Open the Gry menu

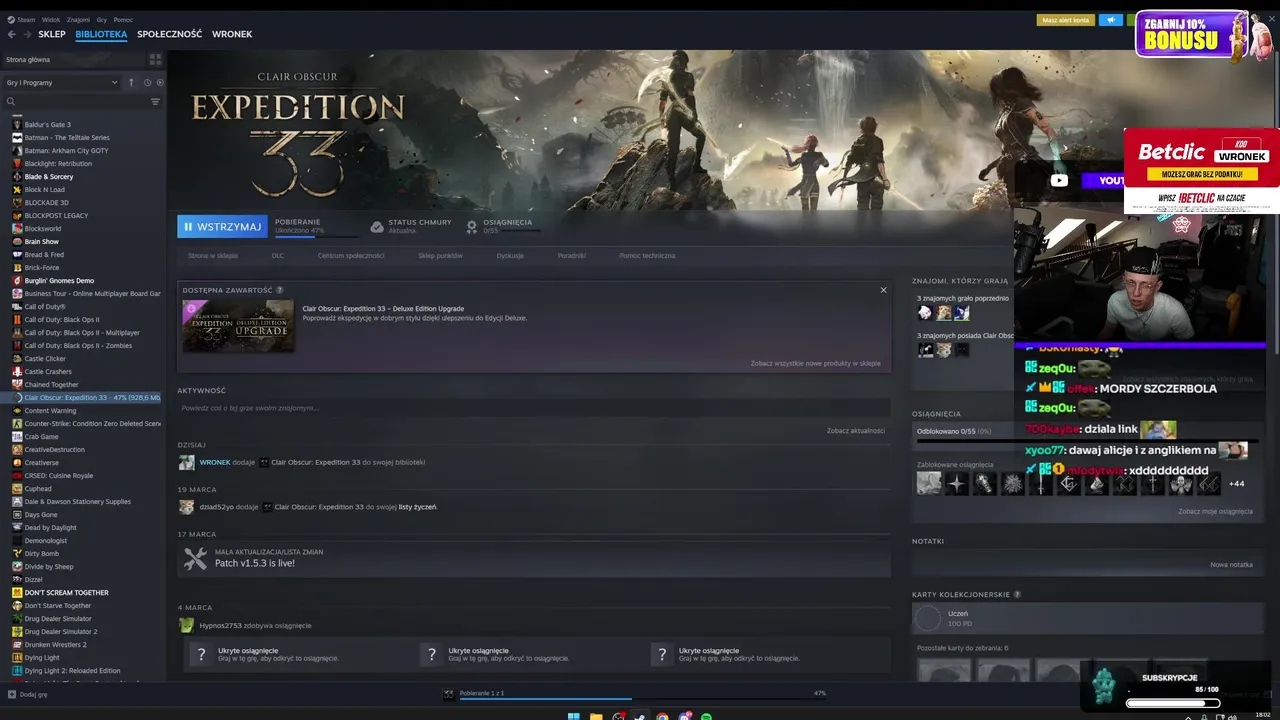(102, 19)
